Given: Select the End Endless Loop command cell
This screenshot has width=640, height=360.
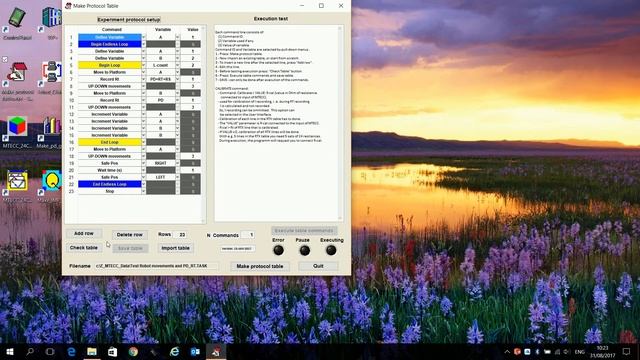Looking at the screenshot, I should (x=109, y=184).
